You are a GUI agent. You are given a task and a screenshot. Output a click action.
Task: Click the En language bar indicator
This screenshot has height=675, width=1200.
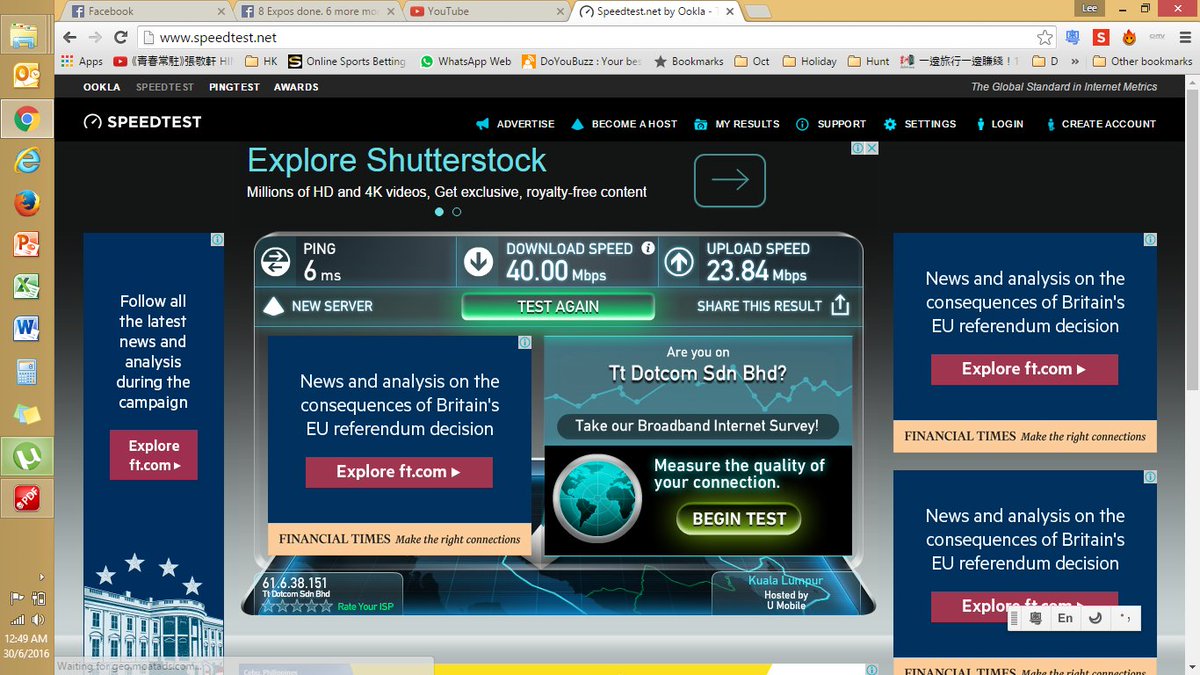(1065, 618)
